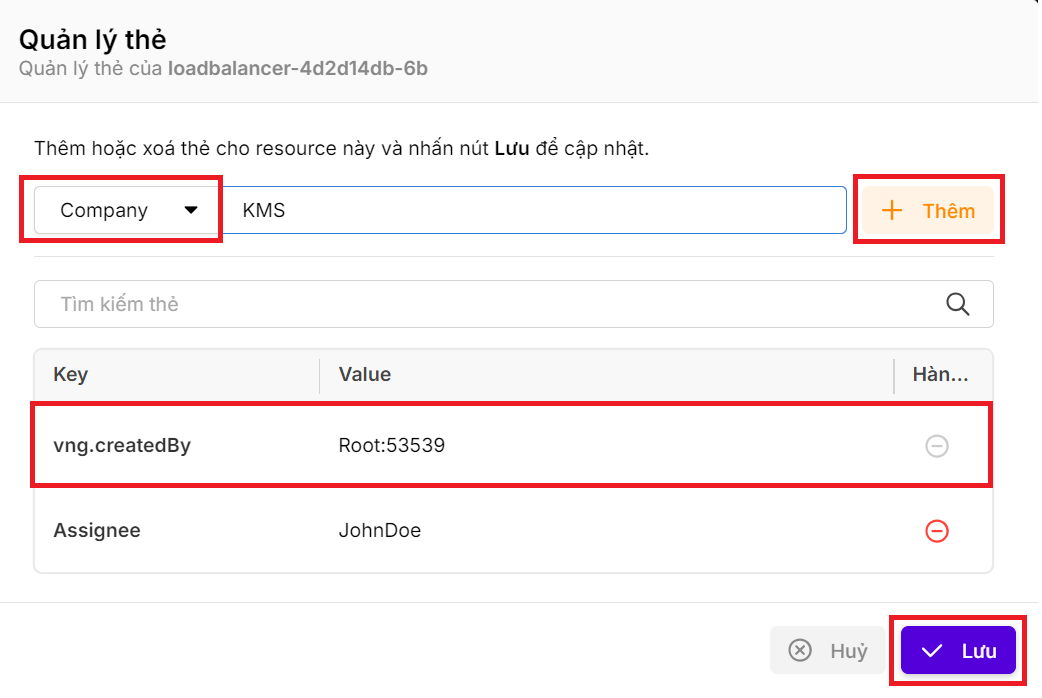Click into the Tìm kiếm thẻ search box
Image resolution: width=1042 pixels, height=698 pixels.
click(x=480, y=304)
